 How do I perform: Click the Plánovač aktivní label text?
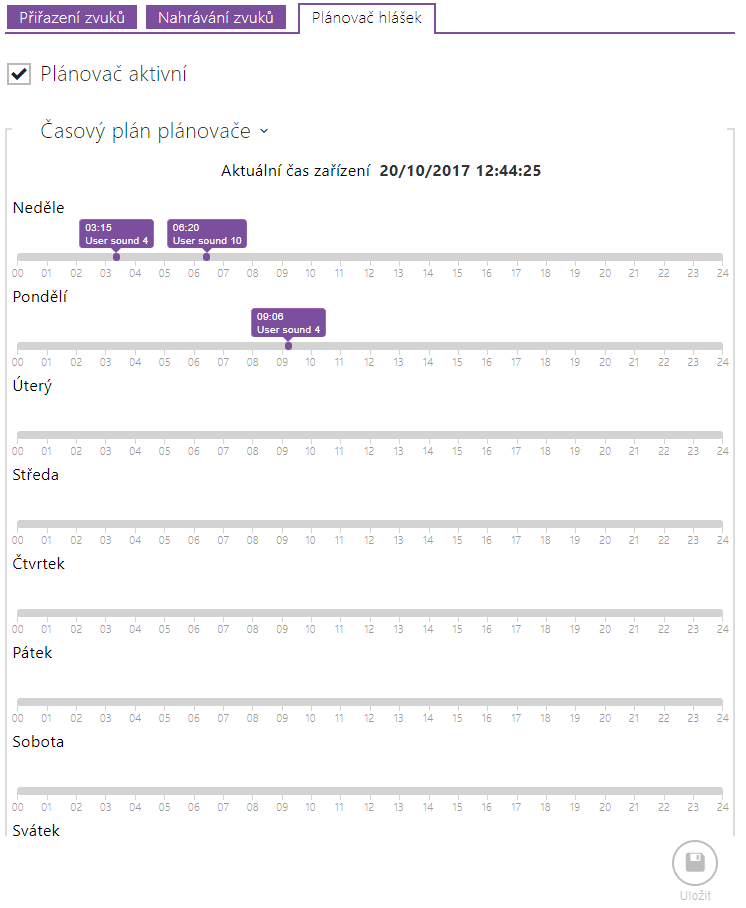tap(114, 74)
